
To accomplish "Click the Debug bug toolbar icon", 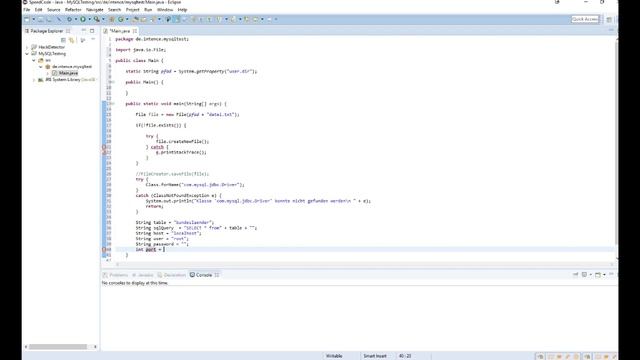I will point(69,19).
